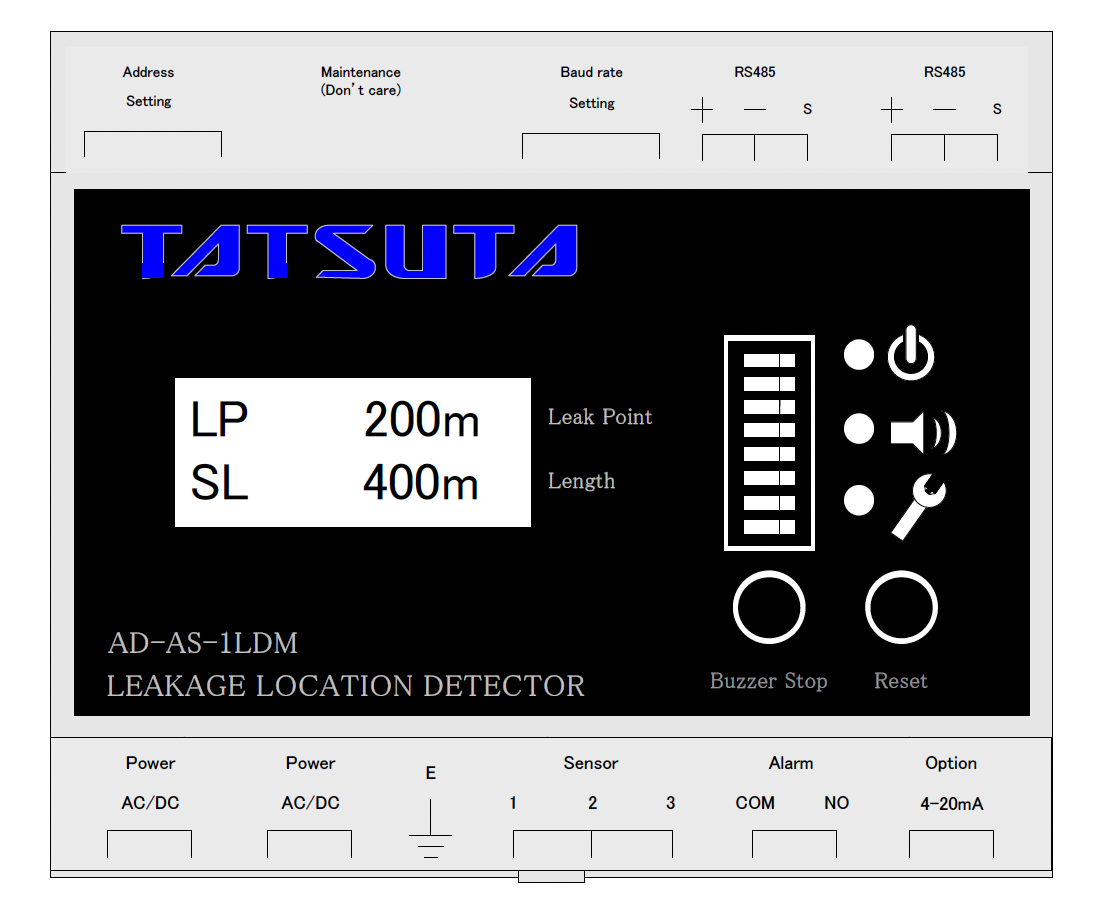
Task: Click the "S" label of the right RS485
Action: coord(997,109)
